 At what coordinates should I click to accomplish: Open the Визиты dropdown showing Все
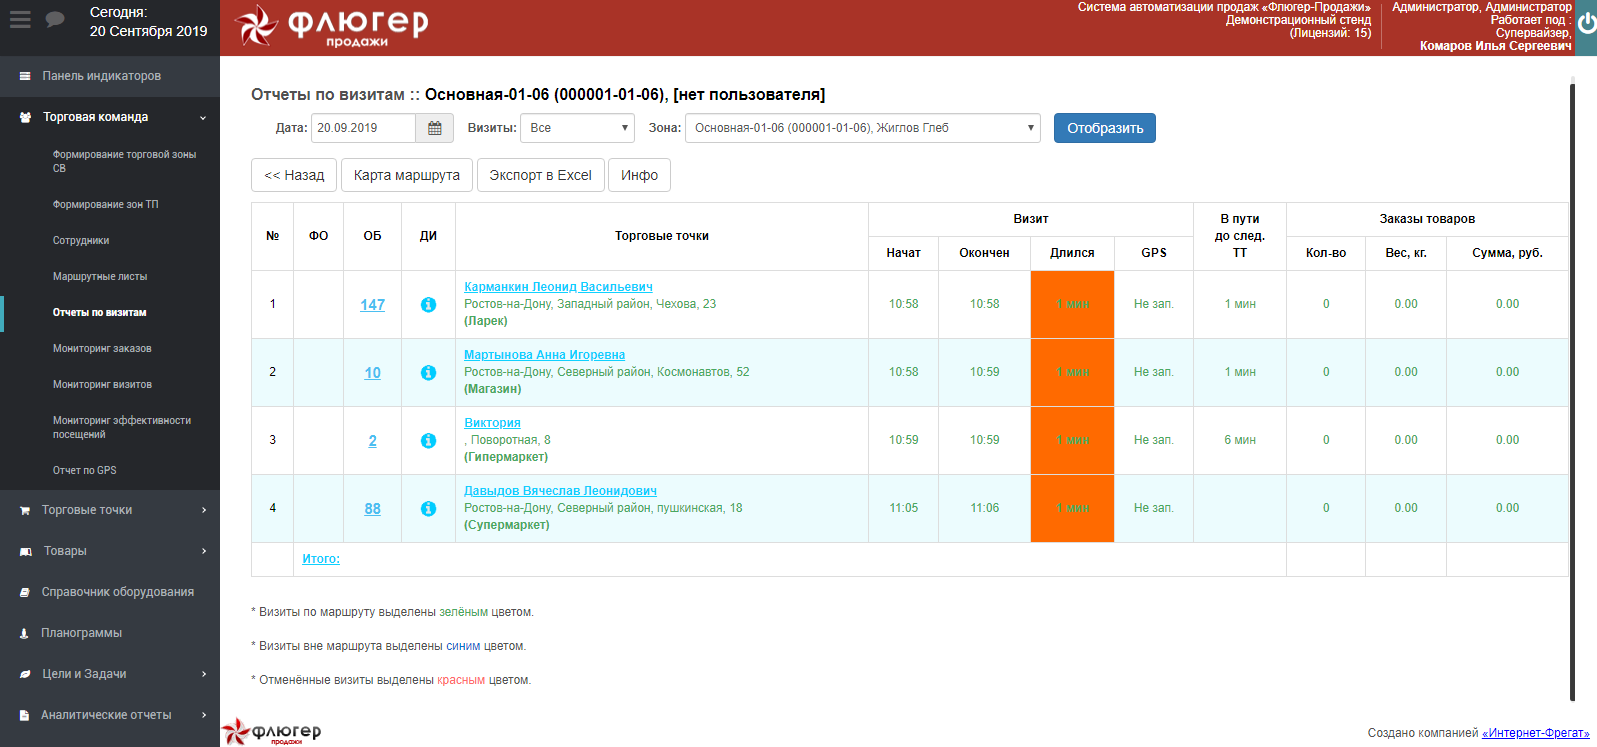click(x=577, y=128)
